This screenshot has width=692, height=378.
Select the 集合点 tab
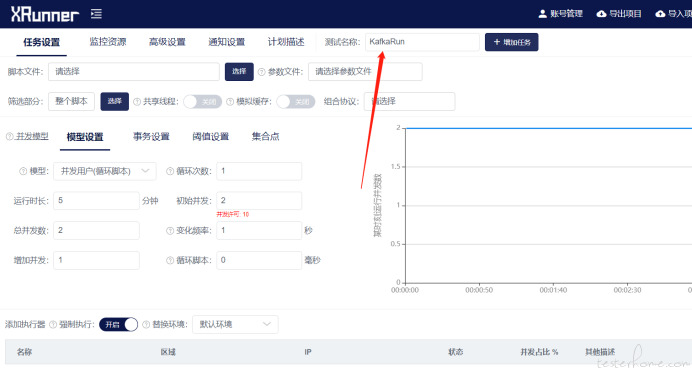pos(265,137)
